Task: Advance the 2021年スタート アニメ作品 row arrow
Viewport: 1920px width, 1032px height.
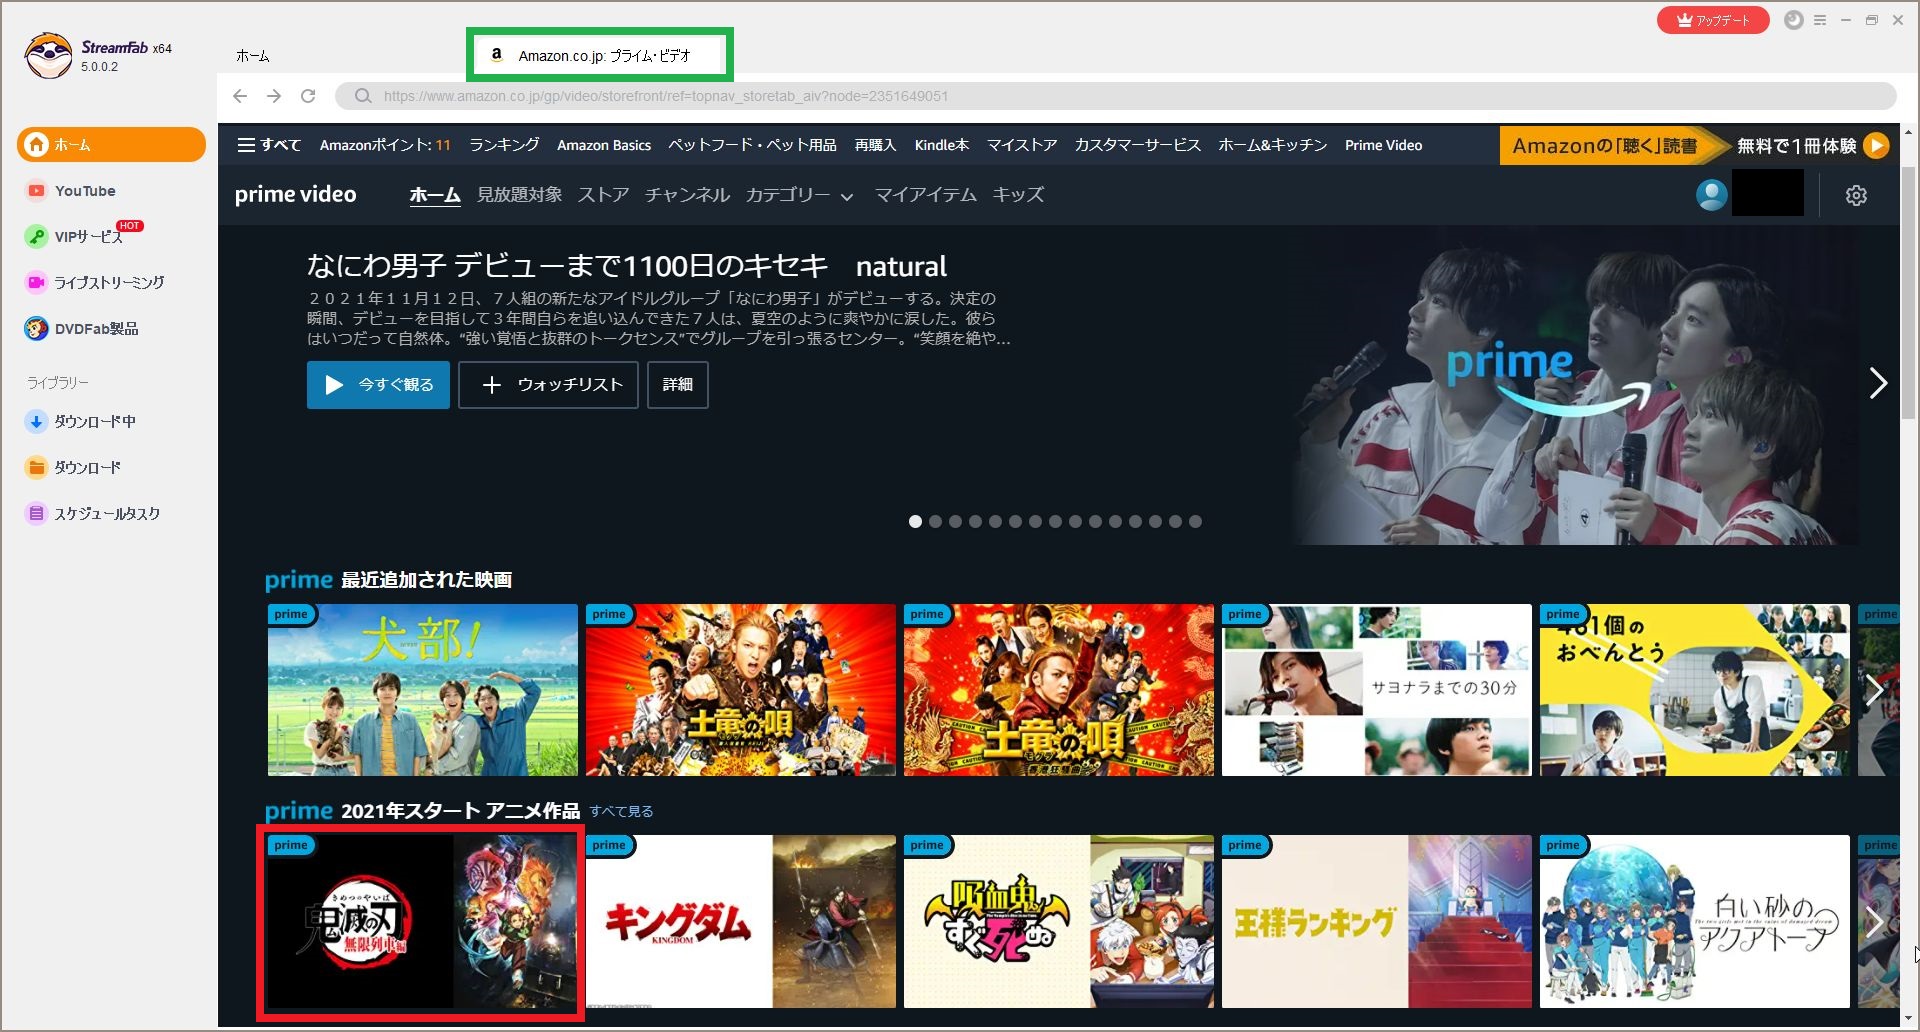Action: click(x=1875, y=922)
